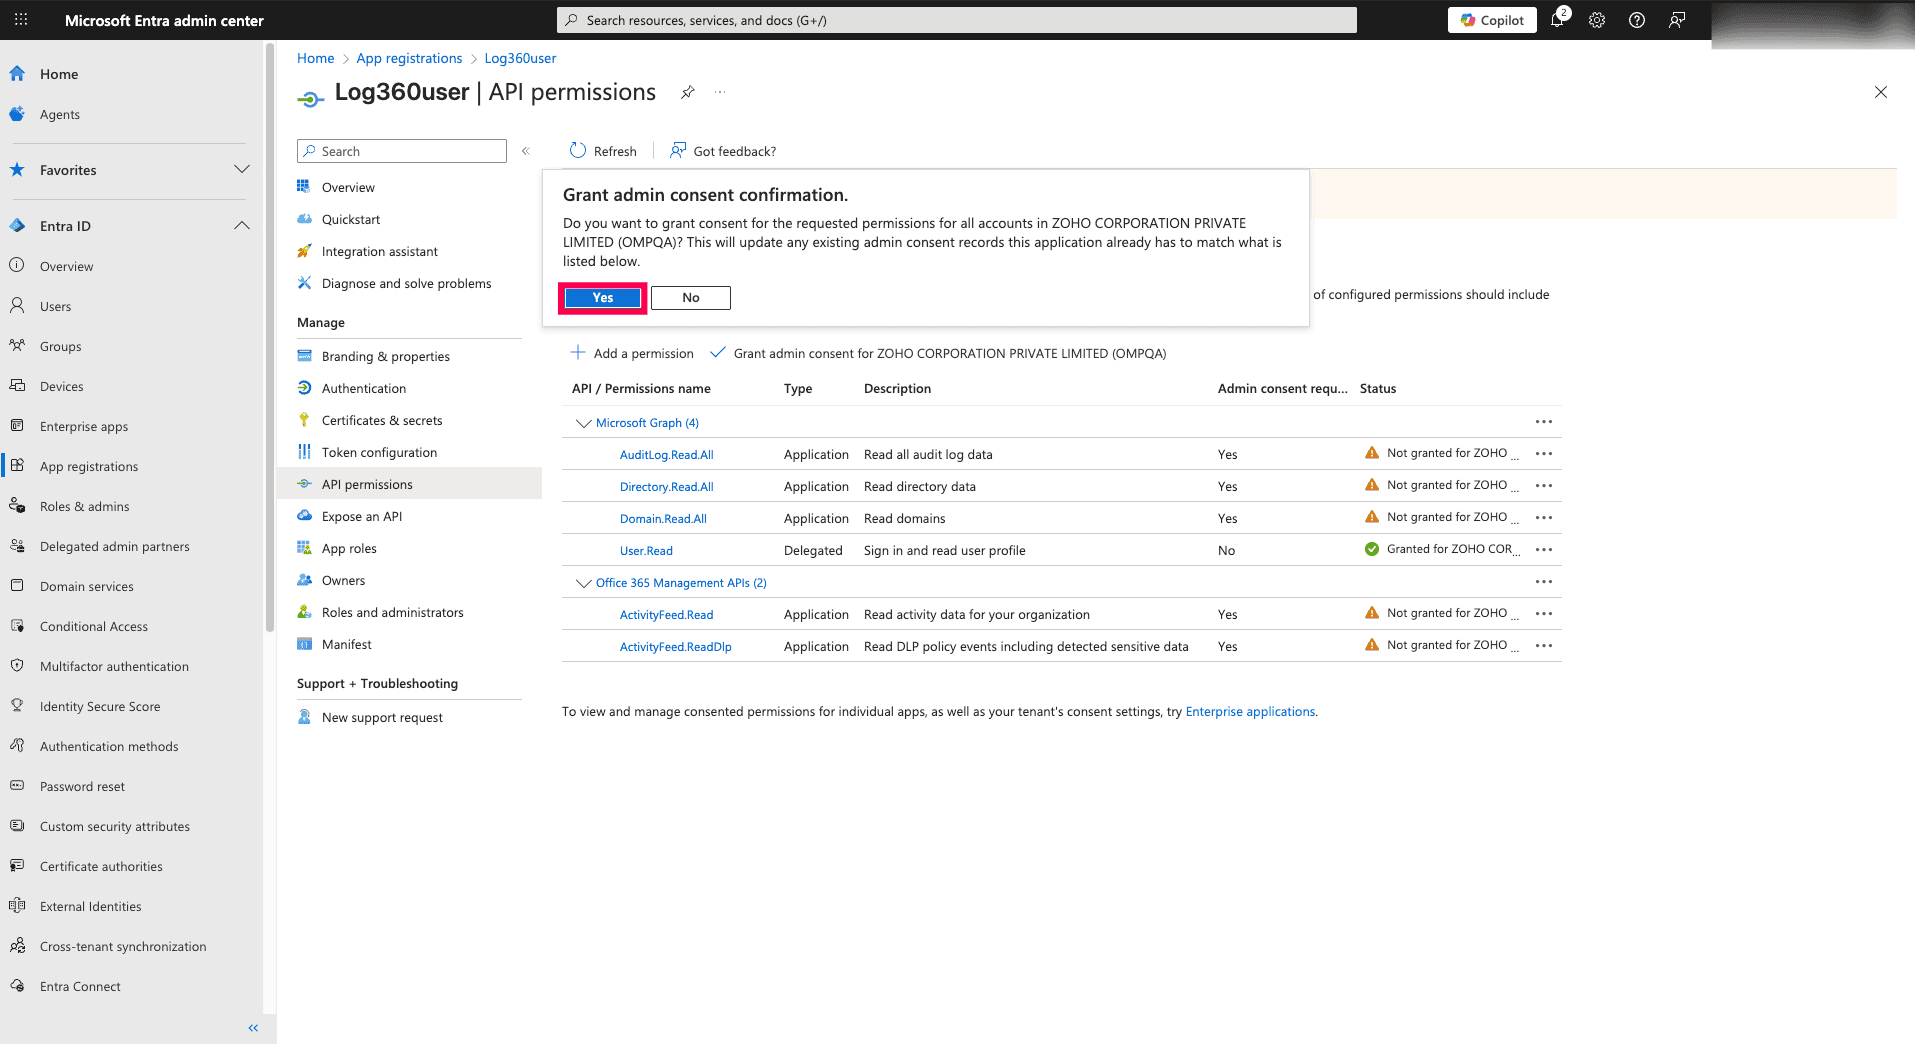
Task: Open the Got feedback link
Action: 722,150
